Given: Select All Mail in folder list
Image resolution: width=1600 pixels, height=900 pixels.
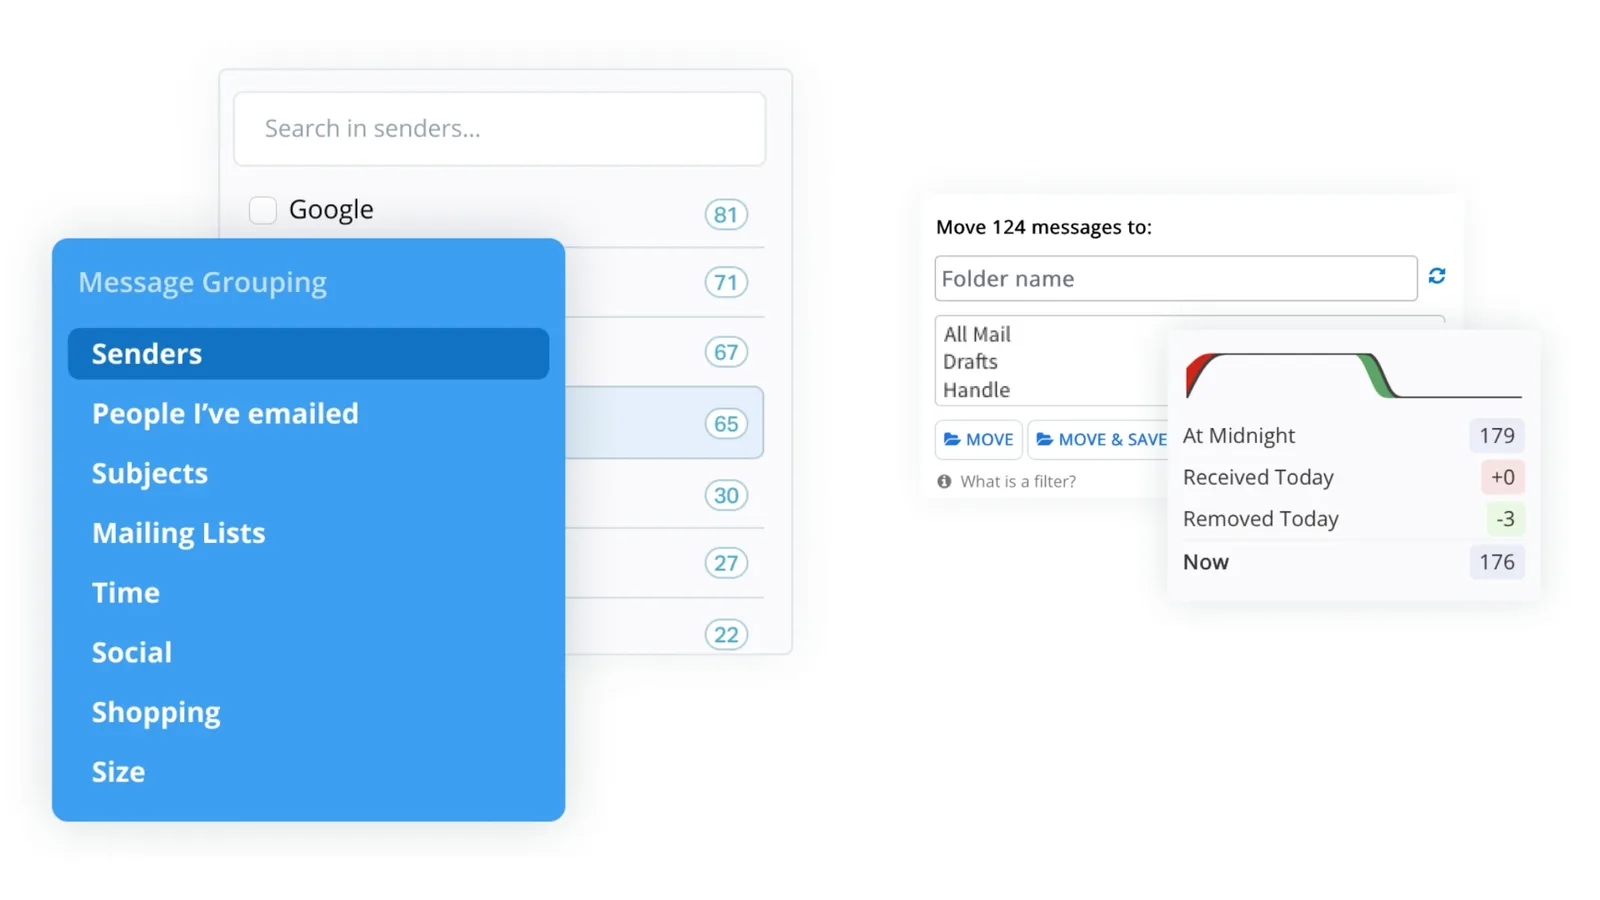Looking at the screenshot, I should (977, 334).
